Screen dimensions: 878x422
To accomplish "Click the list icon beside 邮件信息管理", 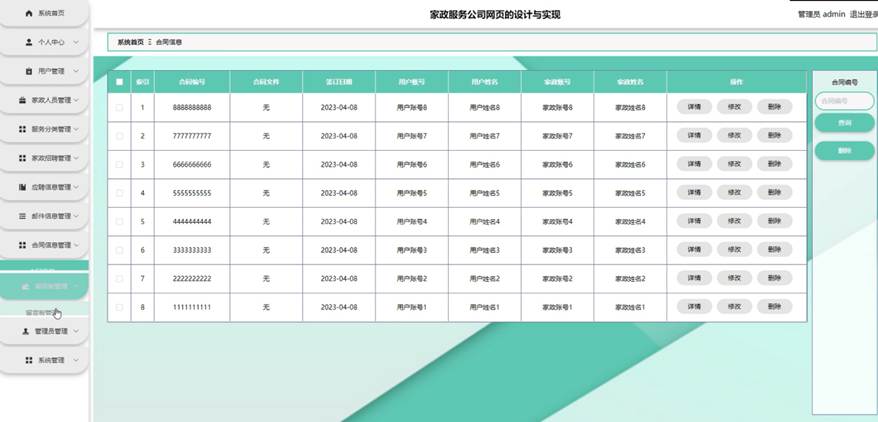I will coord(22,216).
